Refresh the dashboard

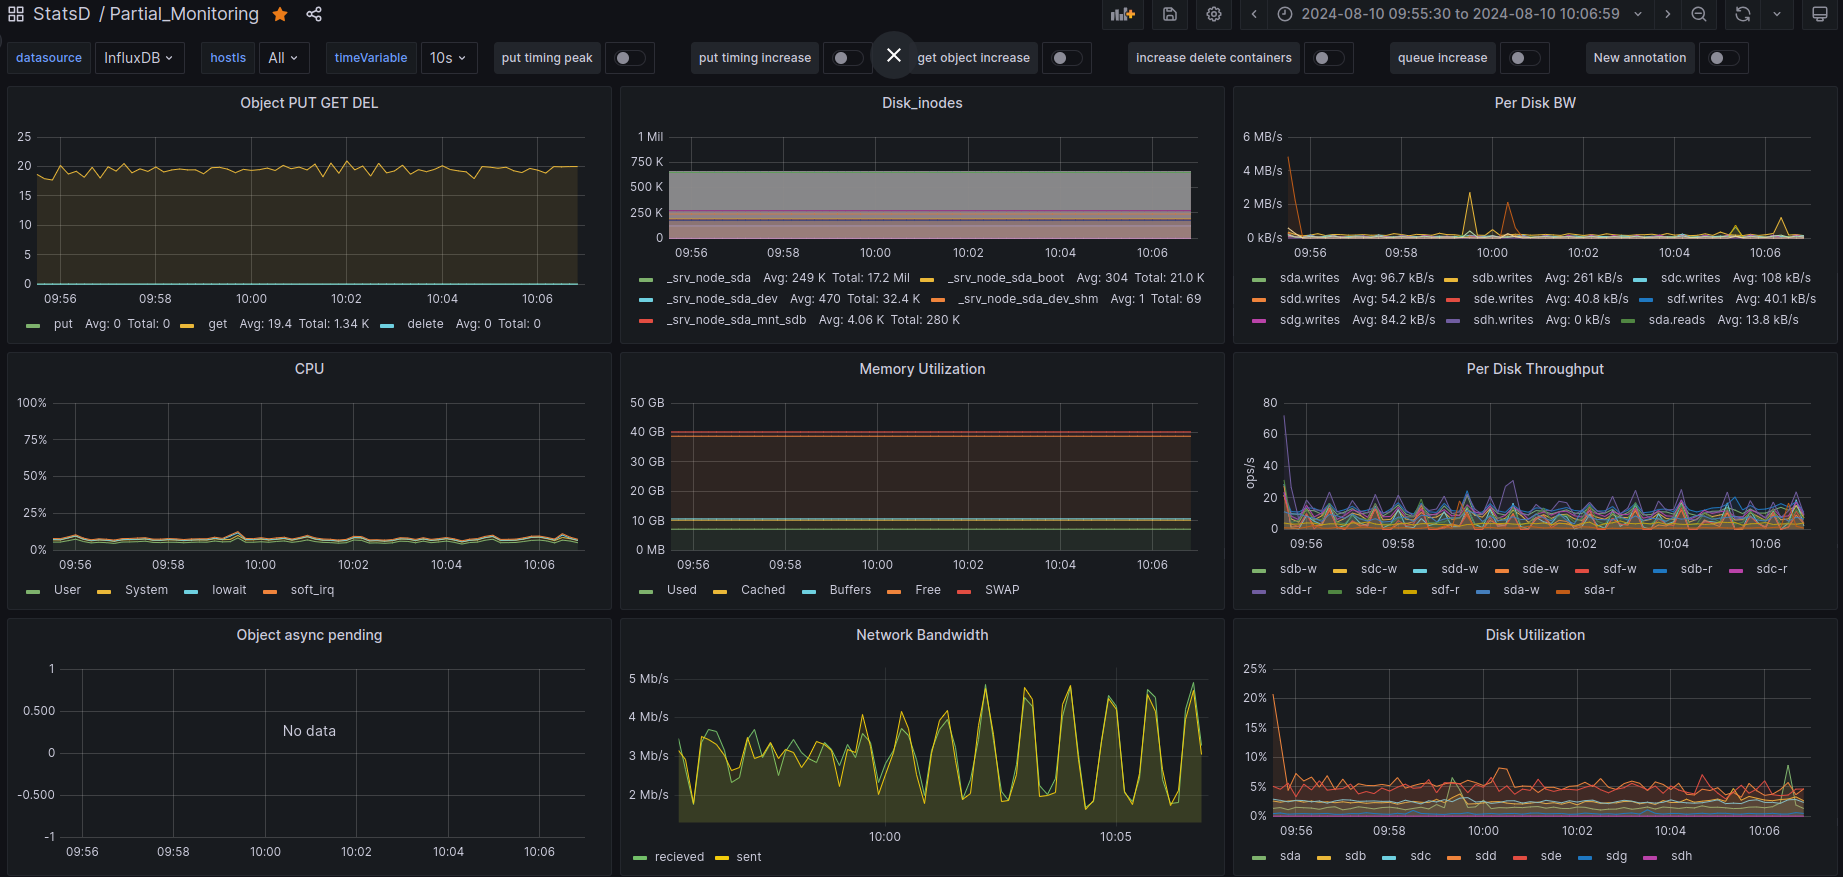pos(1743,14)
